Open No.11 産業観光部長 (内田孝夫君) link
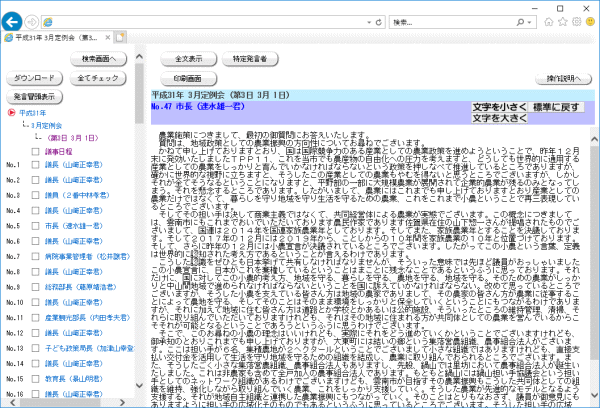 pos(88,318)
